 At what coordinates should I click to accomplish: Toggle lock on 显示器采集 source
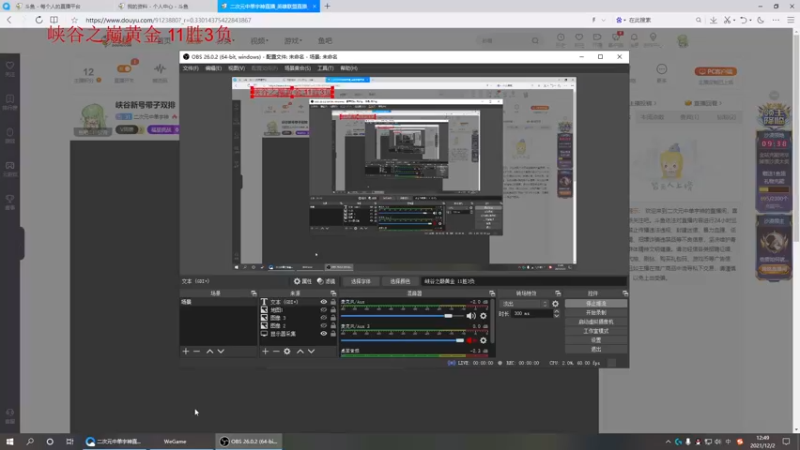pyautogui.click(x=333, y=334)
